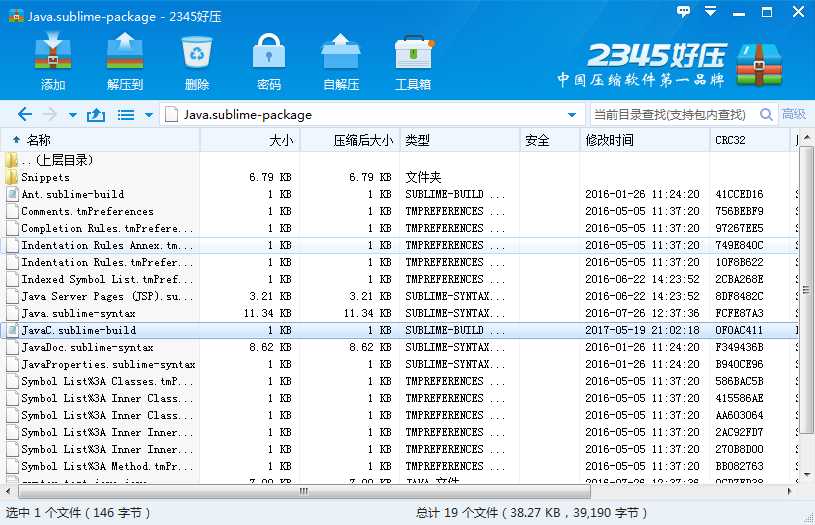This screenshot has height=525, width=815.
Task: Click the 解压到 (Extract to) icon
Action: 125,51
